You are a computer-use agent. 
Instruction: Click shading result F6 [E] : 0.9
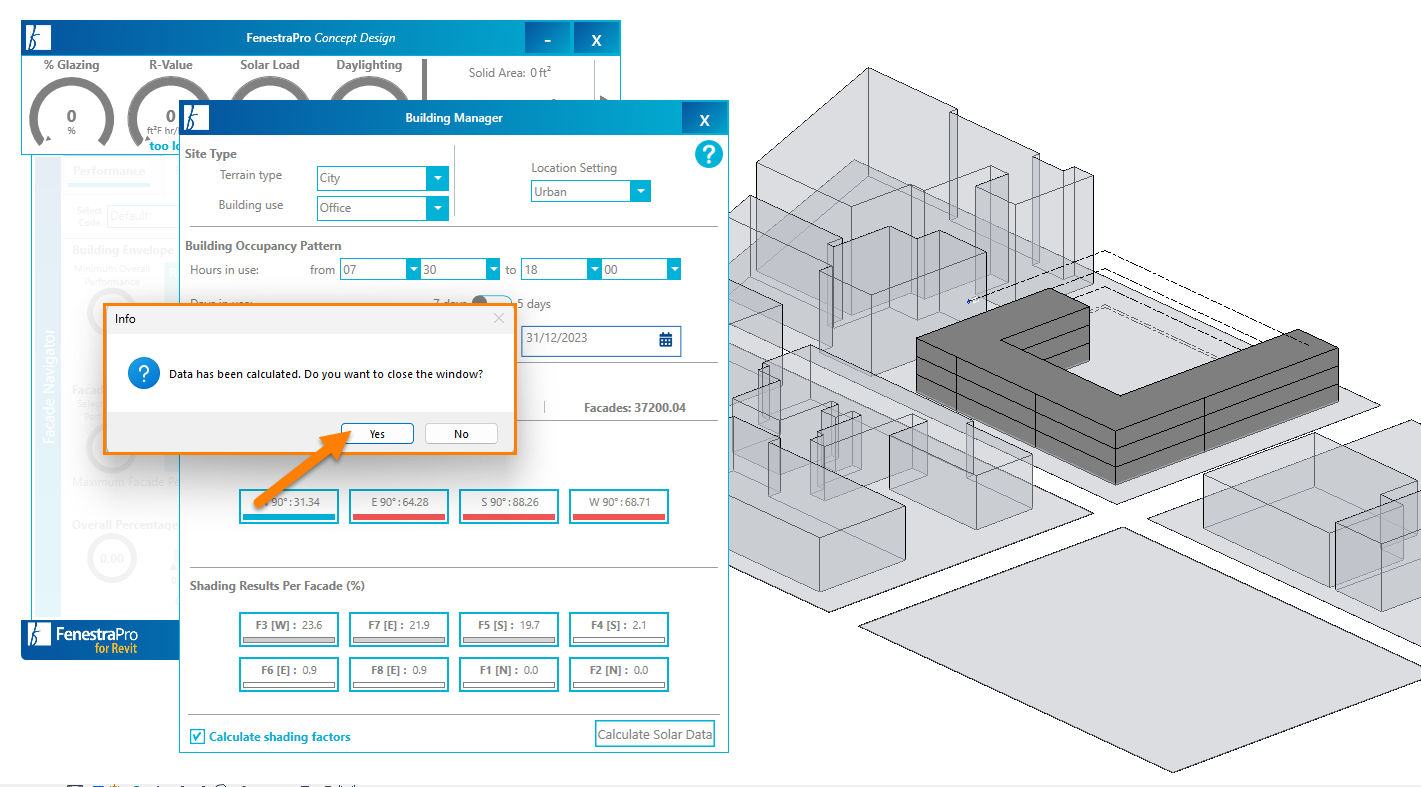coord(289,674)
